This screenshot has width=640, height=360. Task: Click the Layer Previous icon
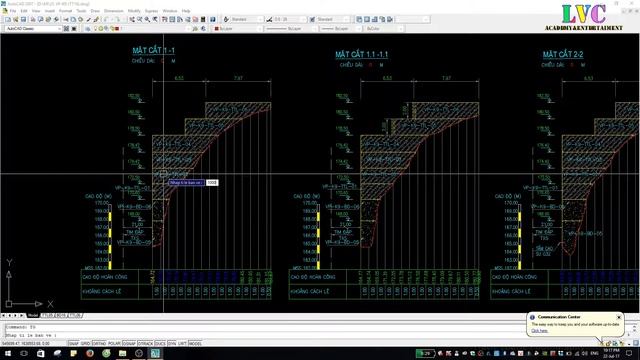coord(203,29)
